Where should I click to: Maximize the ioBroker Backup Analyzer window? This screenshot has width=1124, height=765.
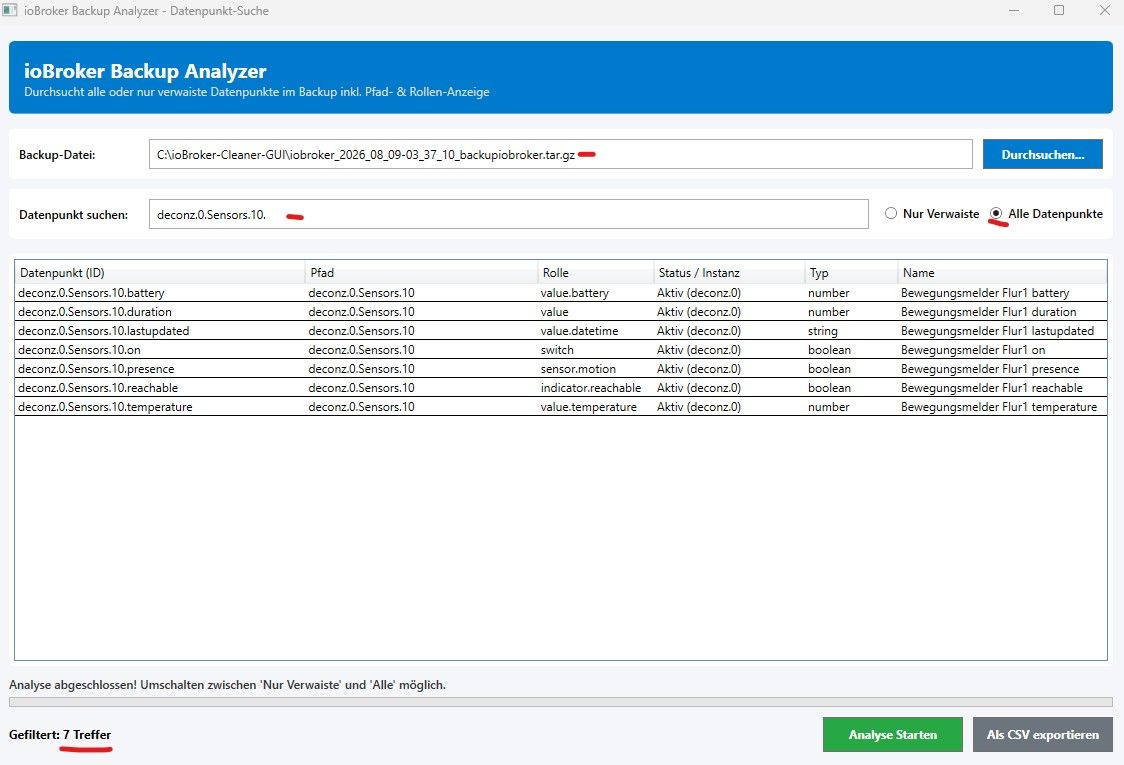tap(1059, 10)
